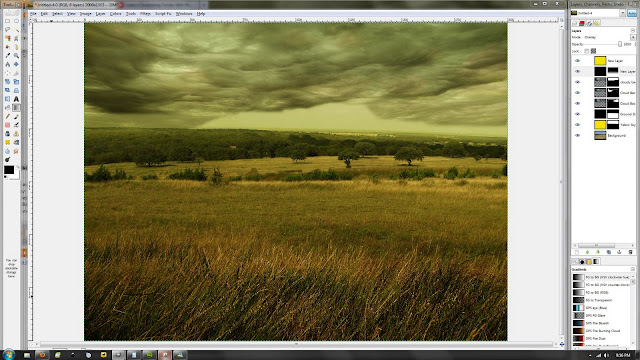Select the Select by Color tool

coord(7,38)
